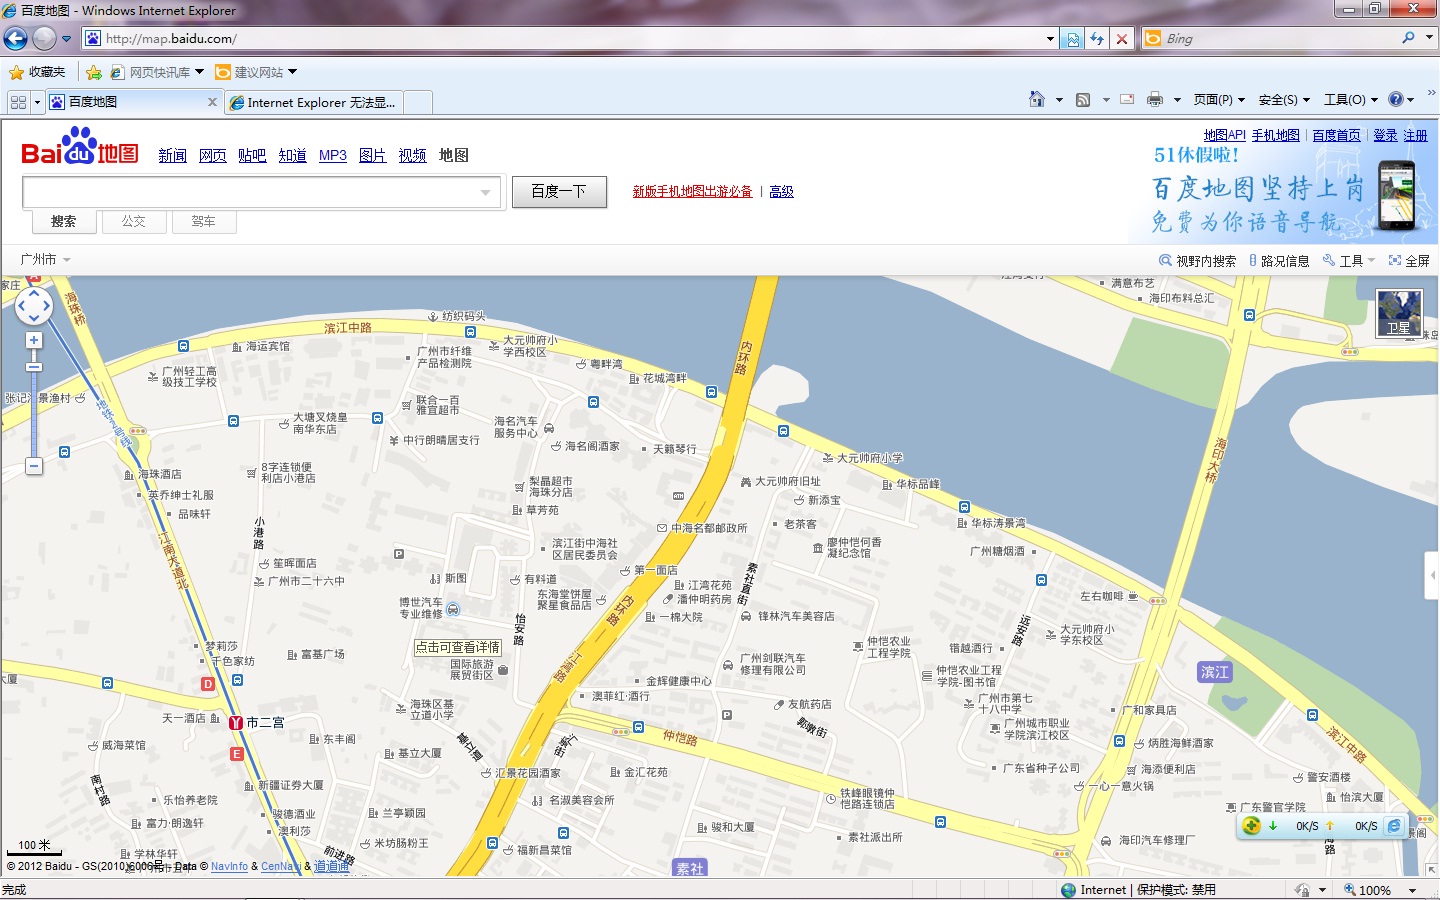
Task: Open the 手机地图 link
Action: (1275, 135)
